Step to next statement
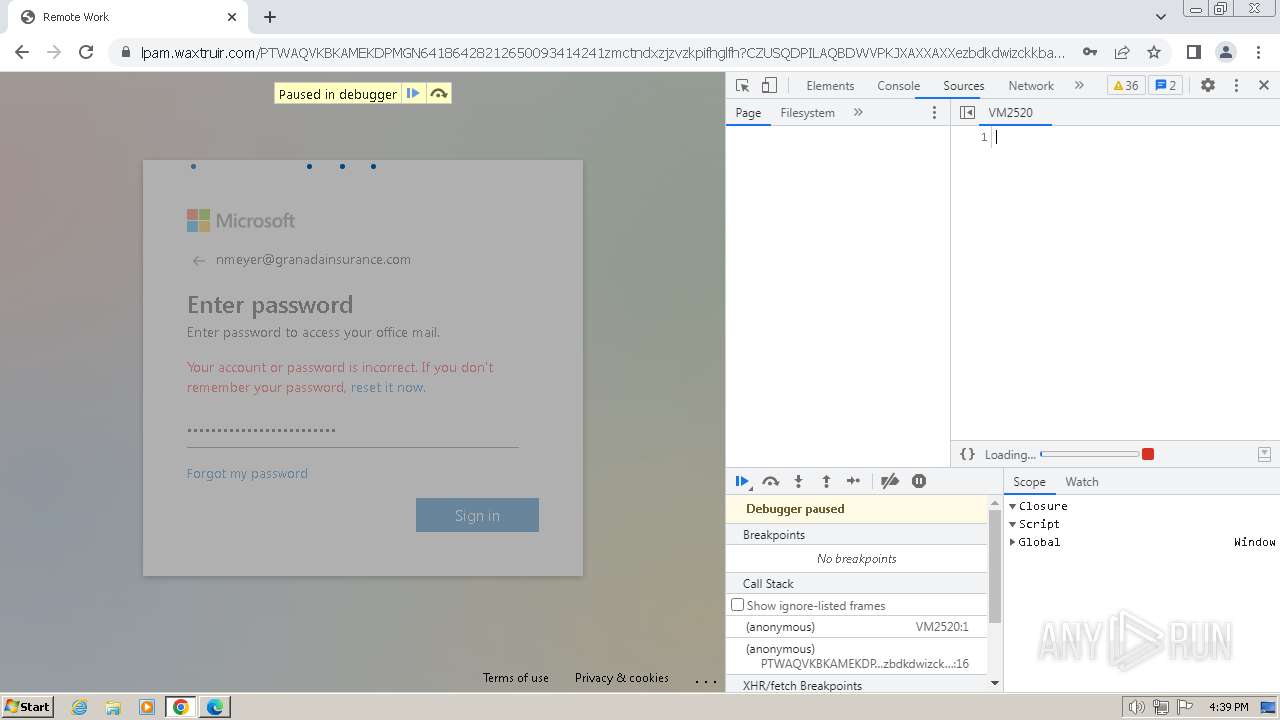 pyautogui.click(x=853, y=481)
